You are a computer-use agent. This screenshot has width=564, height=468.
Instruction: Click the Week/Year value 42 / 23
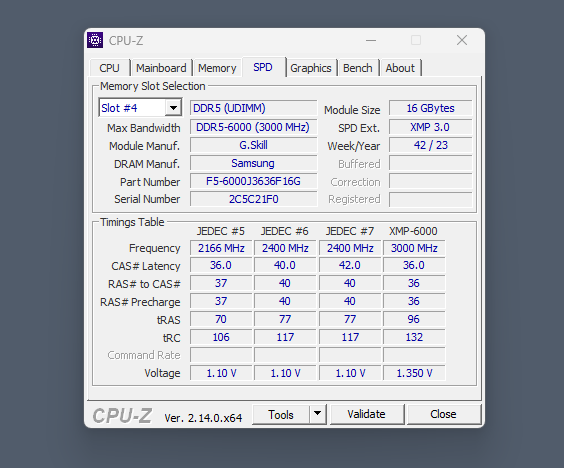431,145
